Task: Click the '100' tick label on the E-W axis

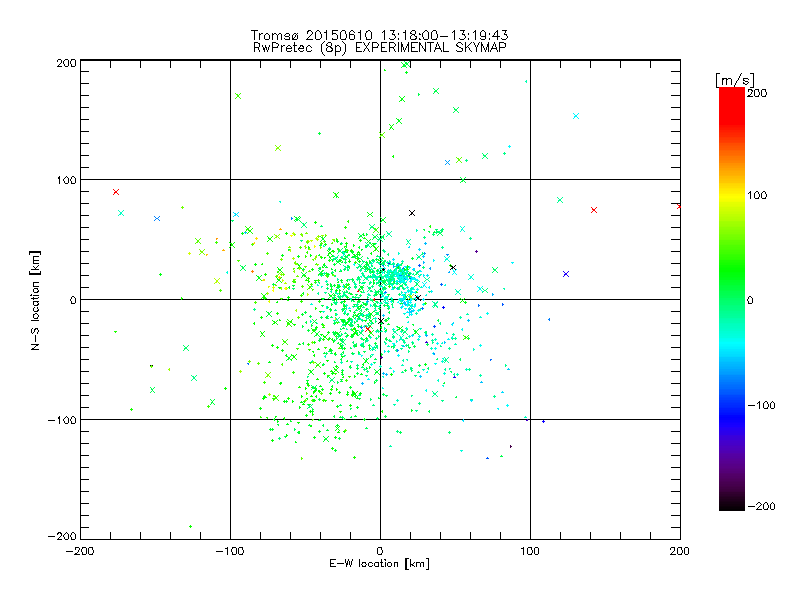Action: point(530,551)
